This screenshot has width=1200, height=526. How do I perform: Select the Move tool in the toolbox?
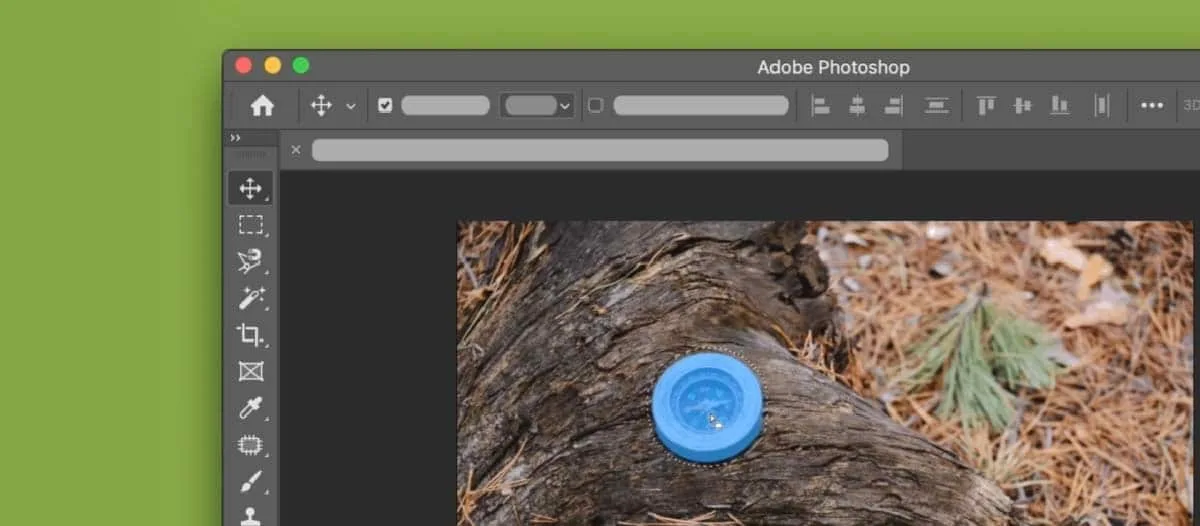[250, 188]
